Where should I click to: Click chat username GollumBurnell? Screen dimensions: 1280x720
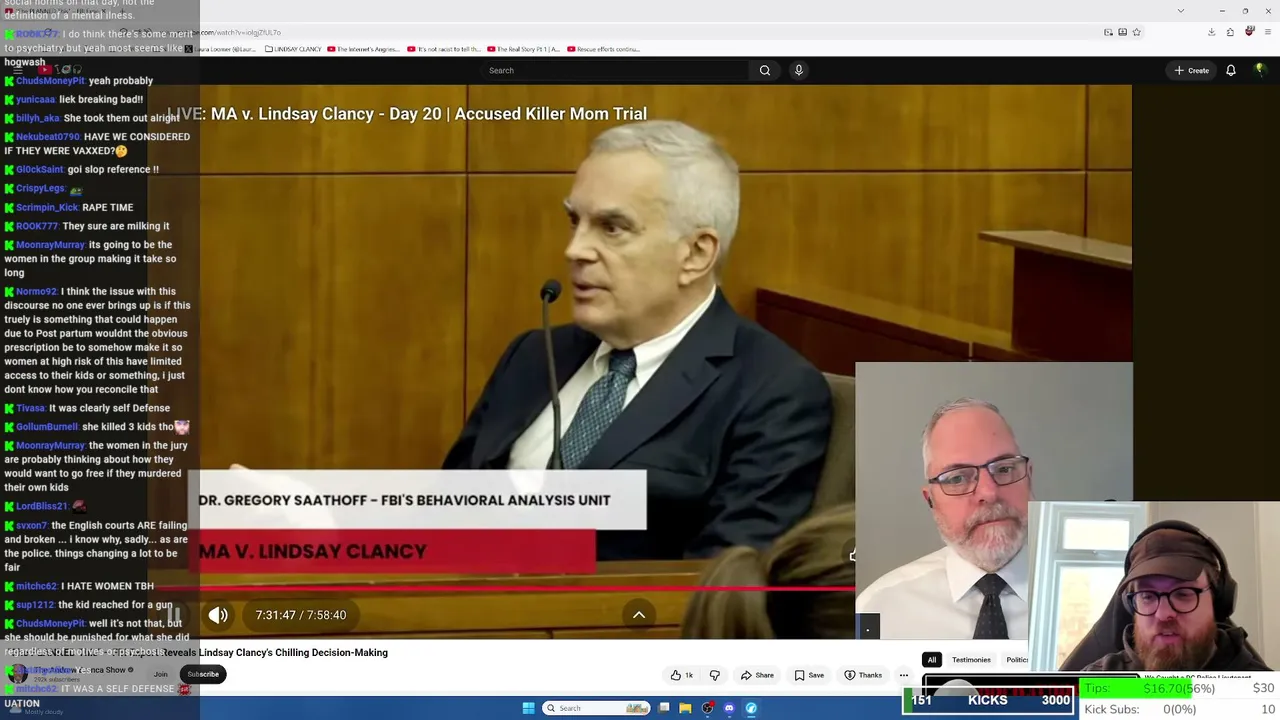(47, 427)
